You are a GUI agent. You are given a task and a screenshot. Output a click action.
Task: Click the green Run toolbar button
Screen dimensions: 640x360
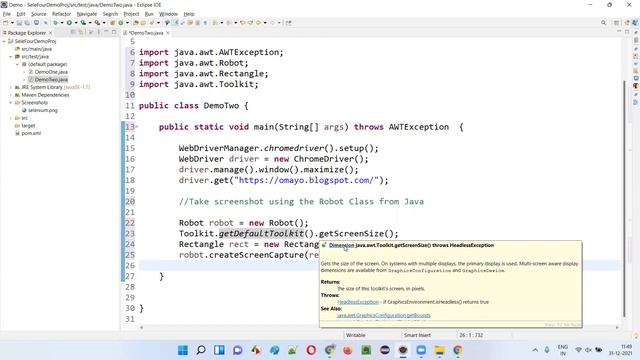click(x=69, y=23)
